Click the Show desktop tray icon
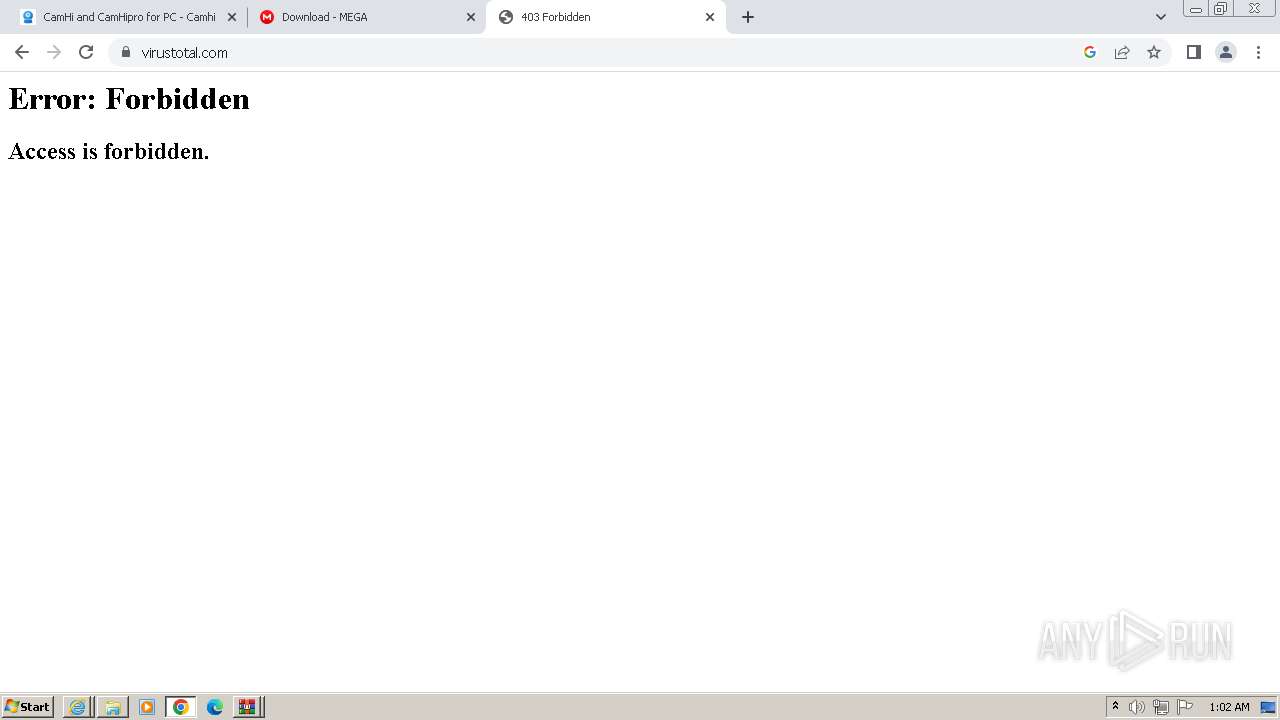 click(x=1268, y=707)
